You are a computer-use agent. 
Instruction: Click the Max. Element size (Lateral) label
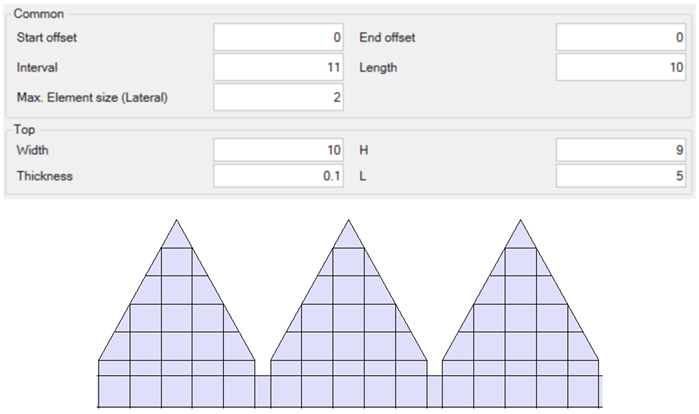click(91, 98)
